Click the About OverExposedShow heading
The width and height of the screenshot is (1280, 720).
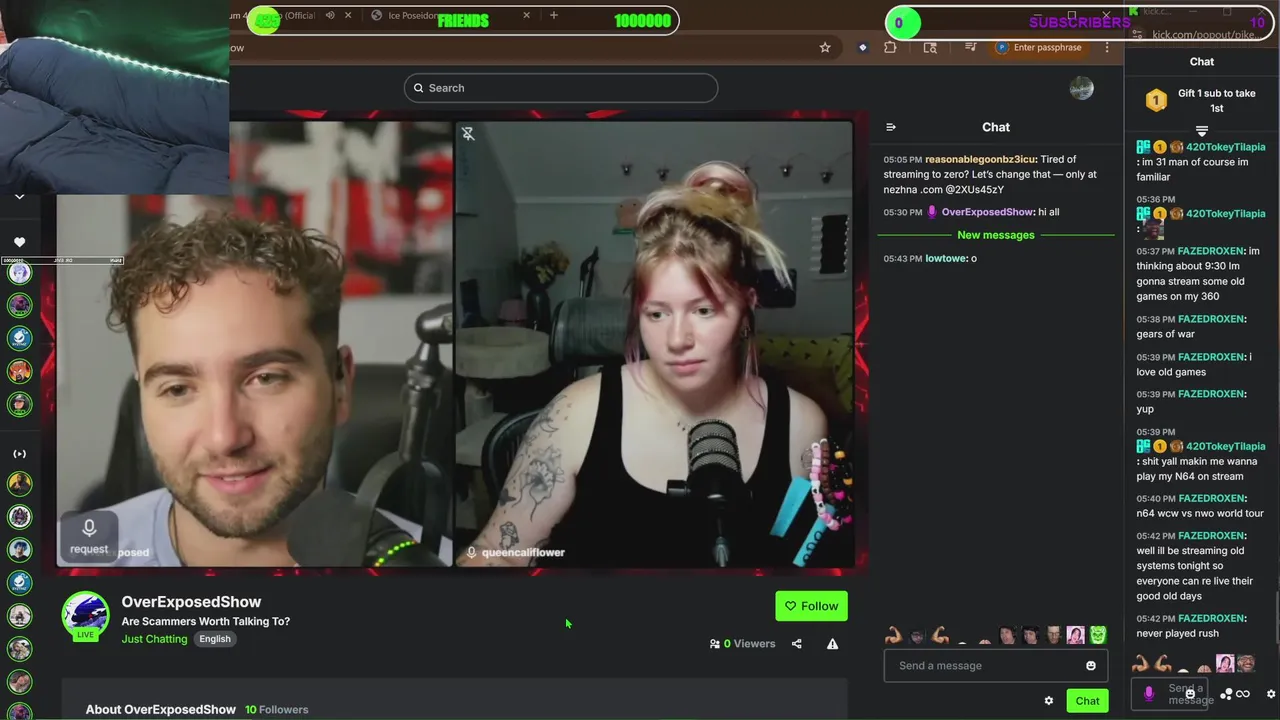click(161, 710)
